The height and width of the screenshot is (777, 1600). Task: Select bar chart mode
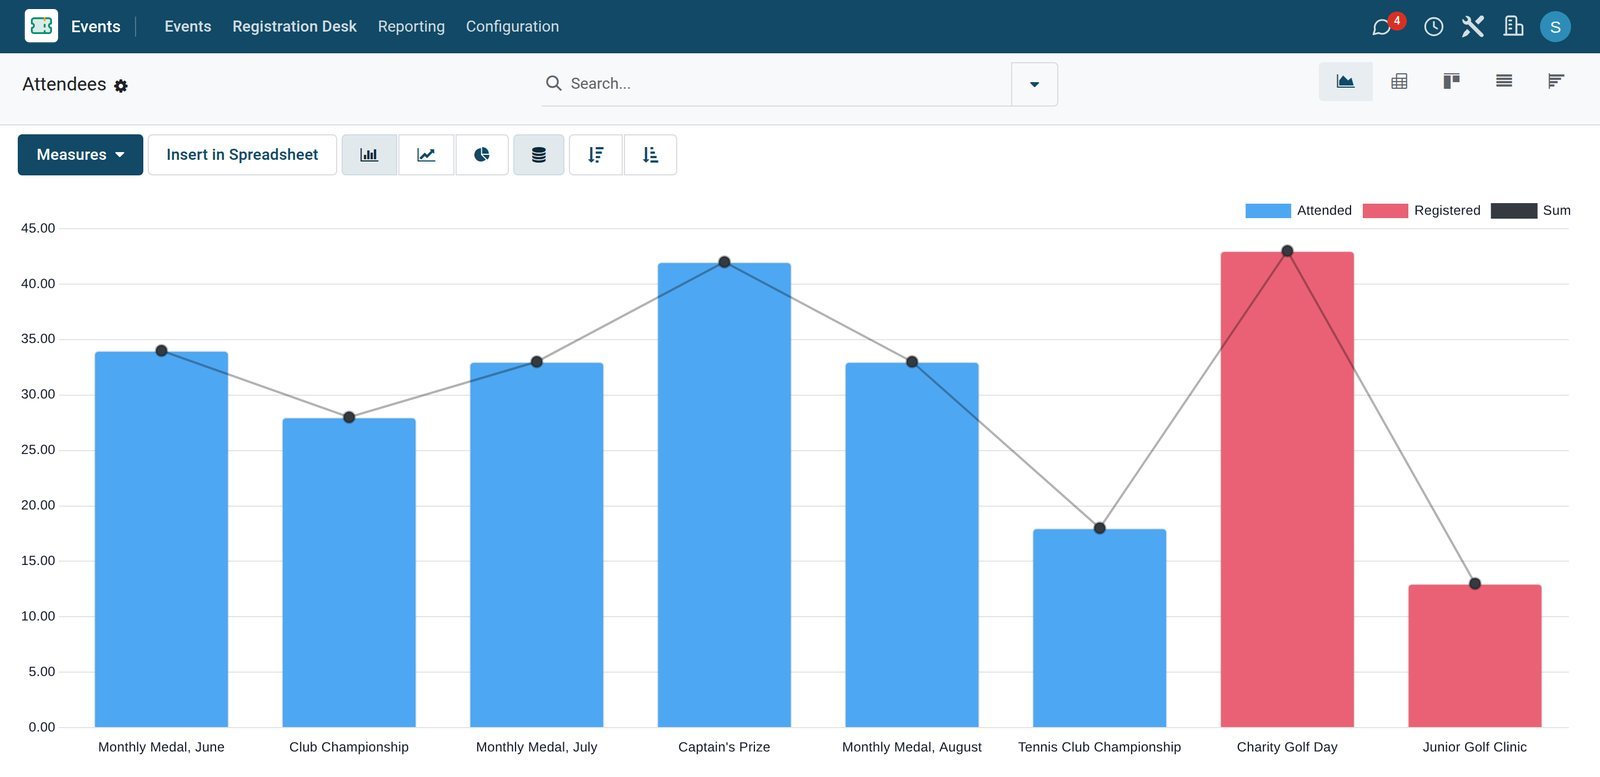point(369,155)
